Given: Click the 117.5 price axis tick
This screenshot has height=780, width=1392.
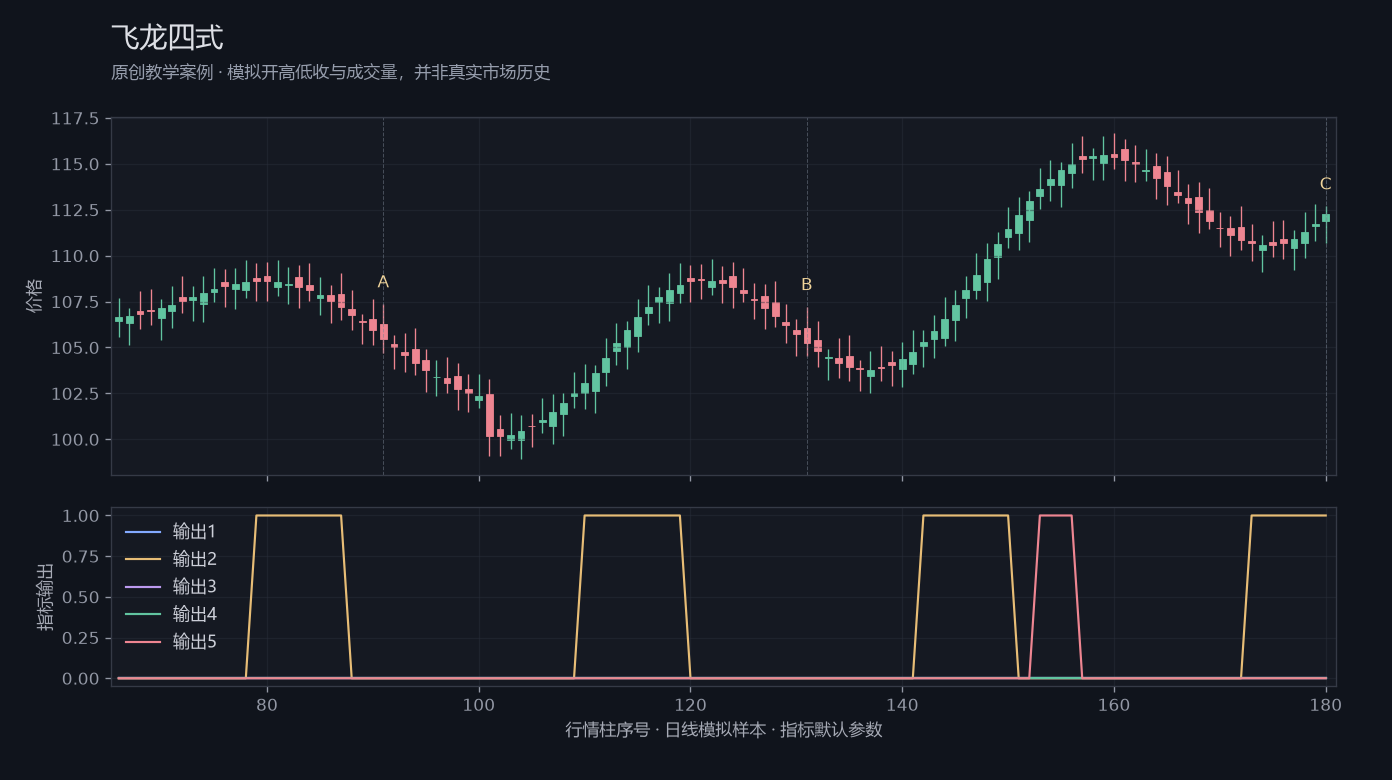Looking at the screenshot, I should click(75, 119).
